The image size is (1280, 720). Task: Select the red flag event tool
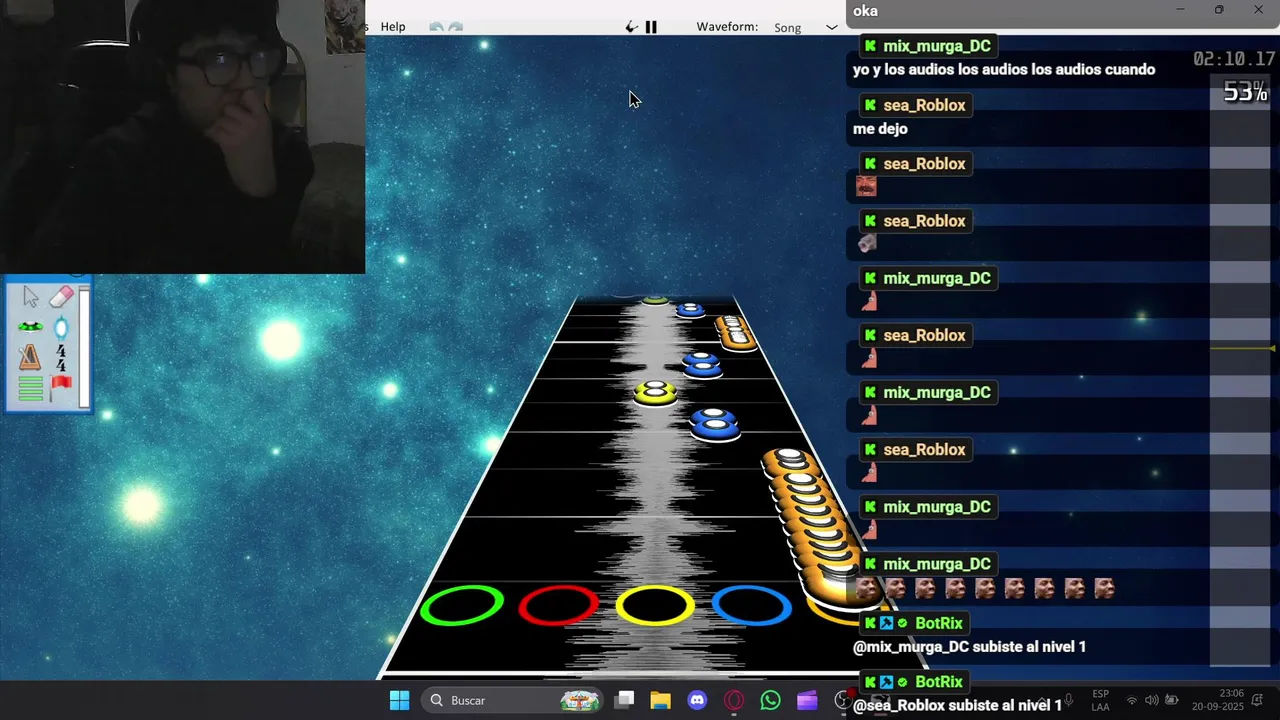pos(61,386)
